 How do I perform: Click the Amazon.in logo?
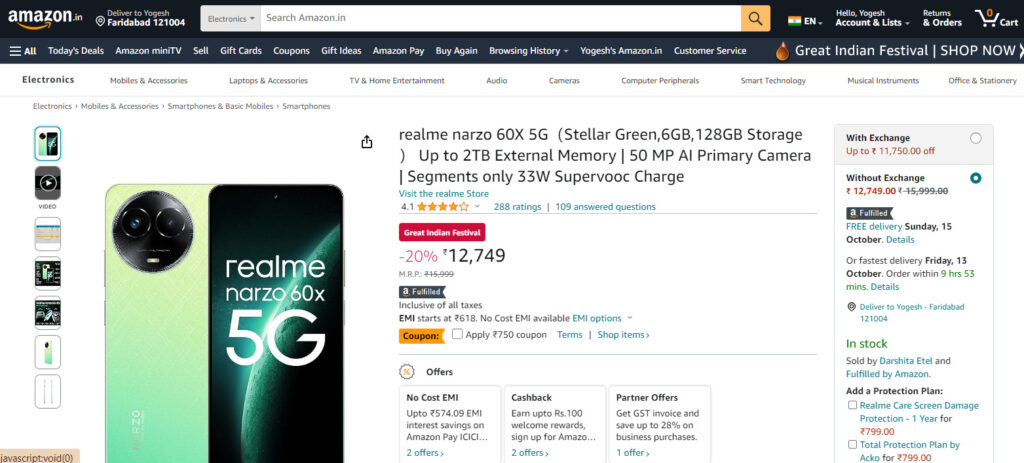[45, 18]
